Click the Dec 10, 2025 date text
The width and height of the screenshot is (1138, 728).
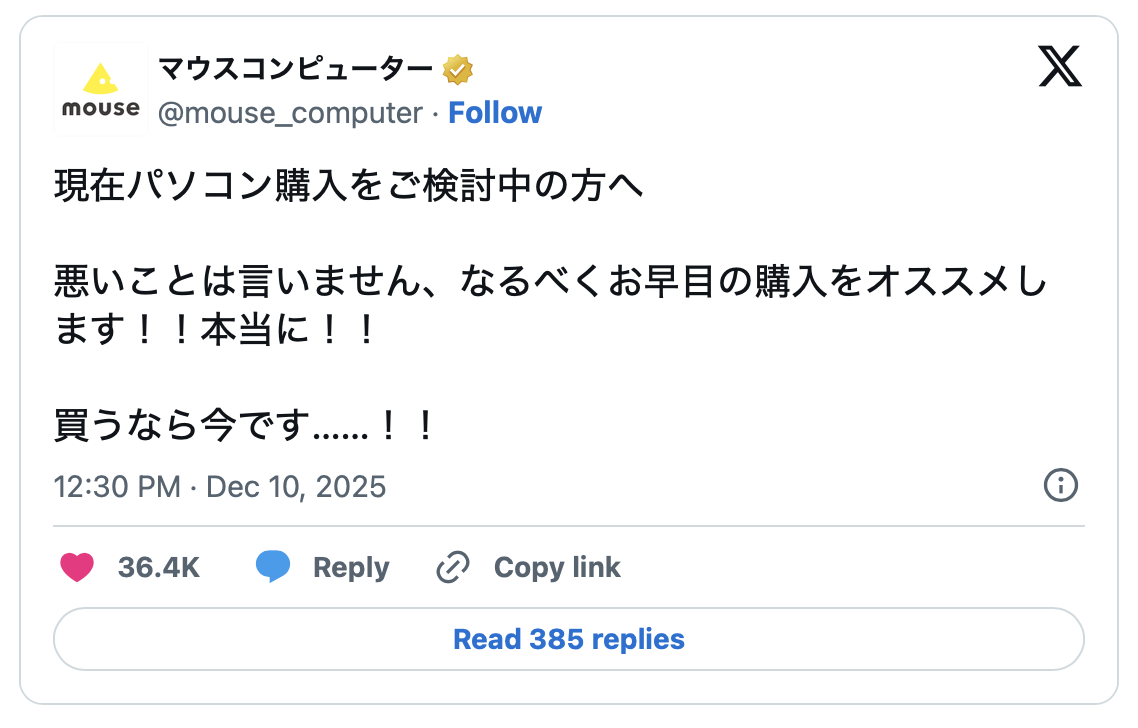(296, 487)
